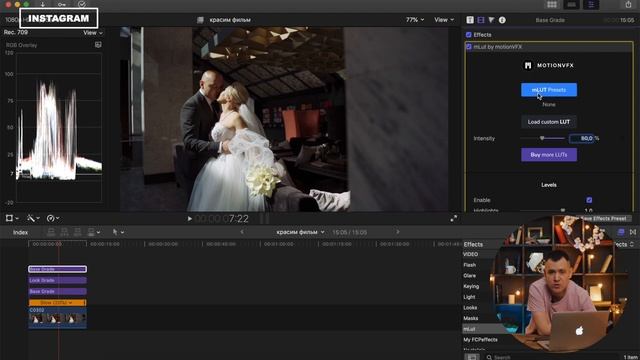Viewport: 640px width, 360px height.
Task: Toggle the timeline layout icon in toolbar
Action: click(x=571, y=4)
